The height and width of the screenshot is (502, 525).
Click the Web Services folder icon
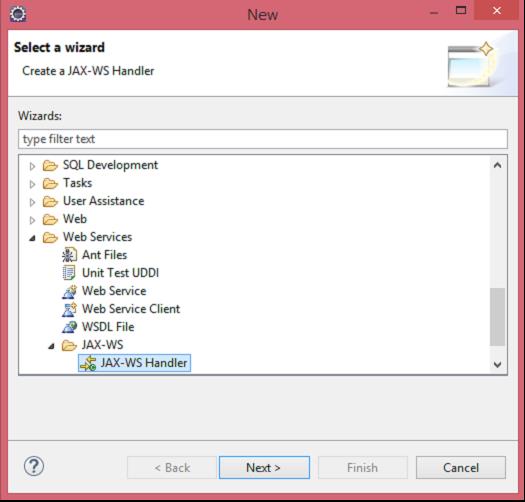[50, 237]
